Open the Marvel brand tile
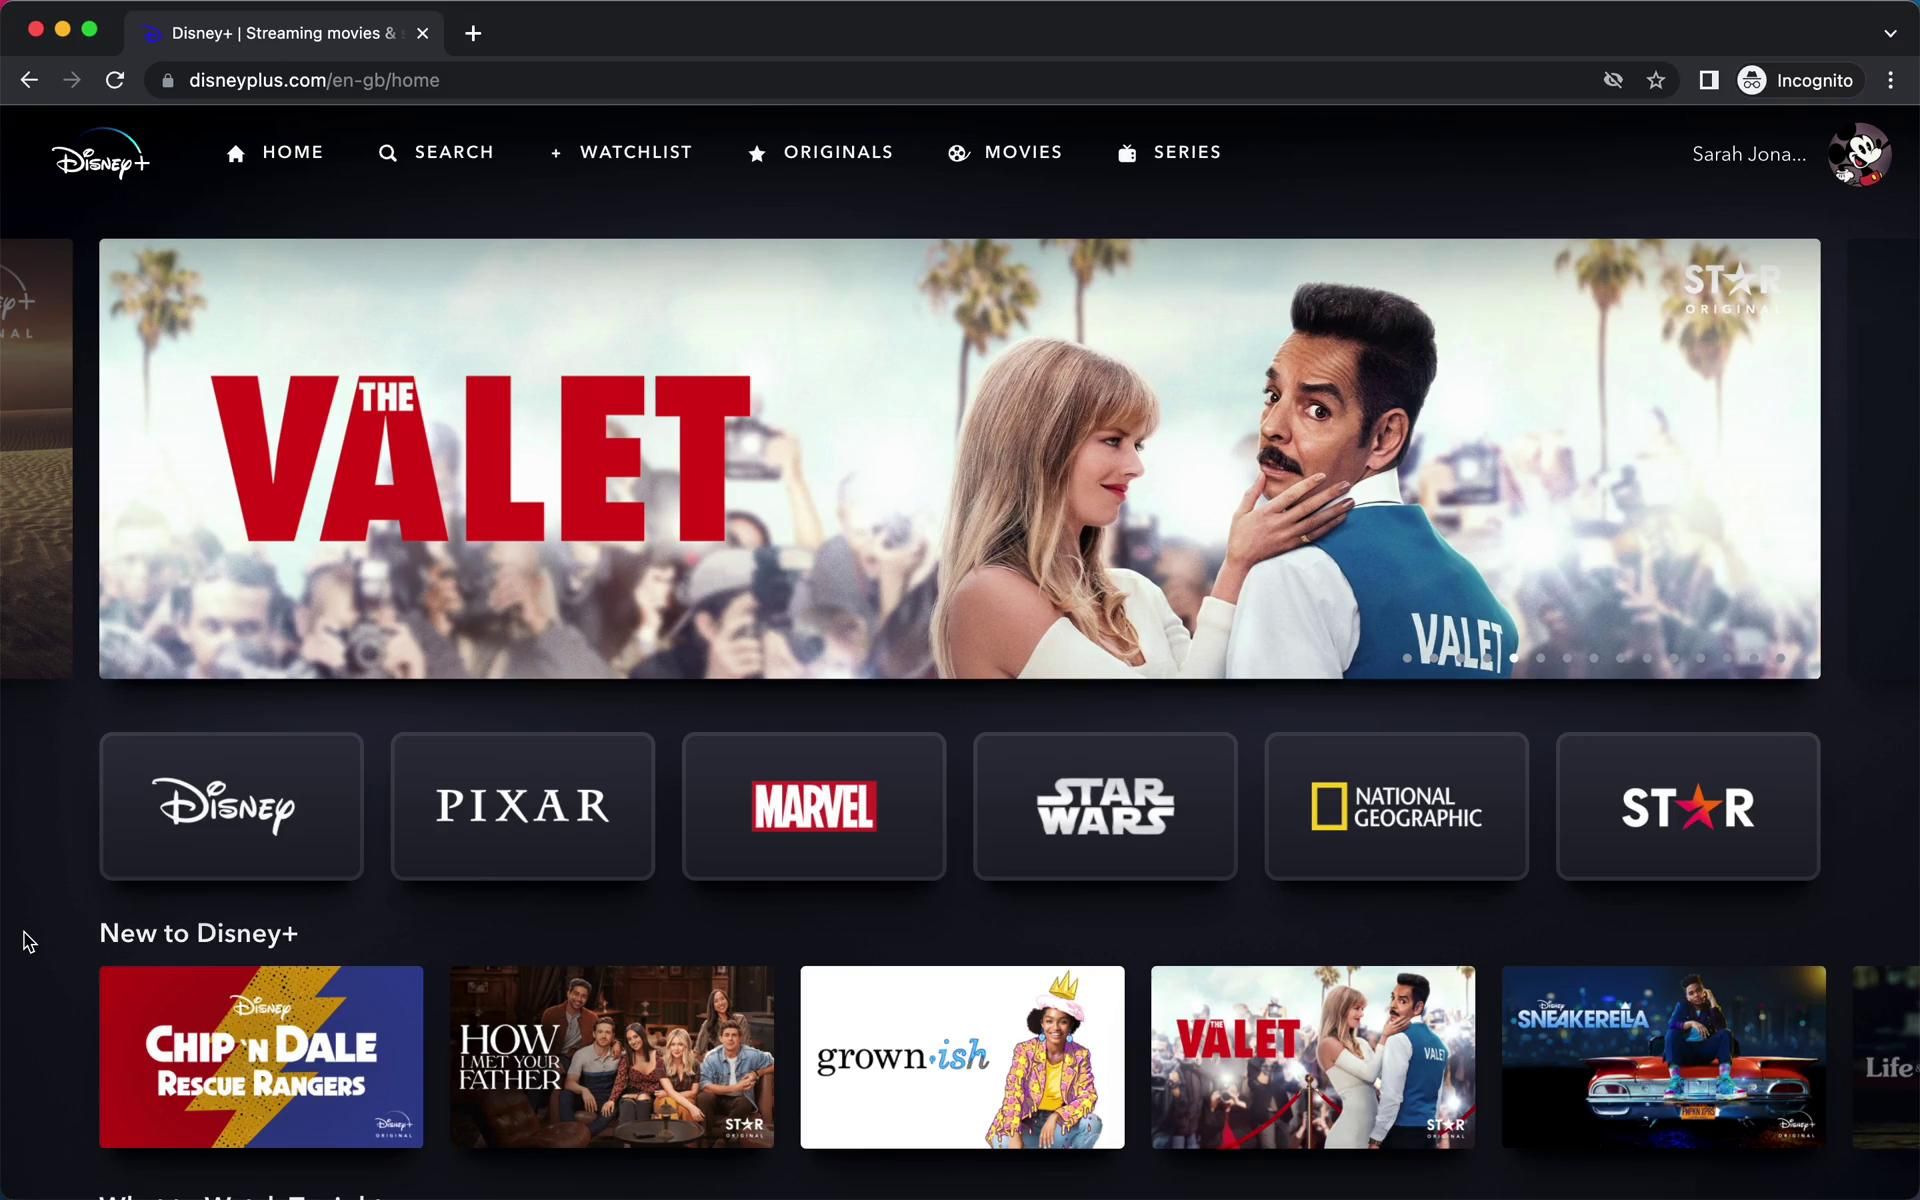This screenshot has height=1200, width=1920. tap(814, 806)
